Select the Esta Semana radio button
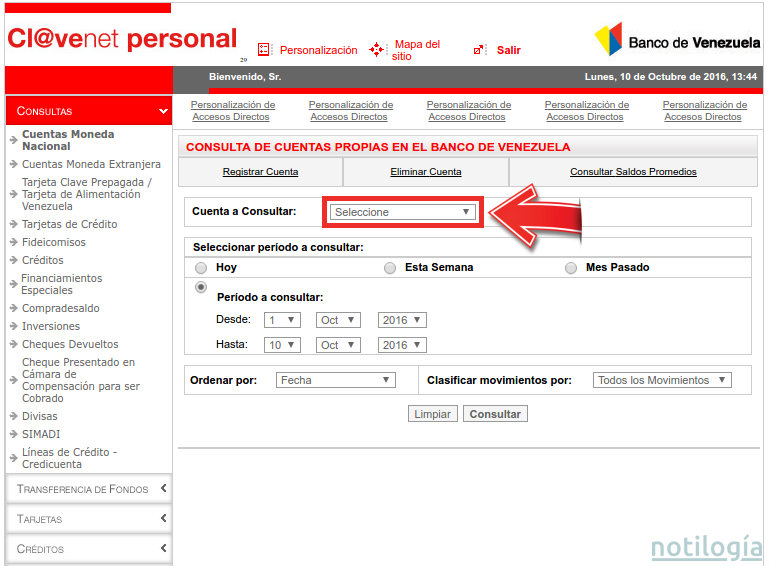The image size is (769, 566). (390, 268)
